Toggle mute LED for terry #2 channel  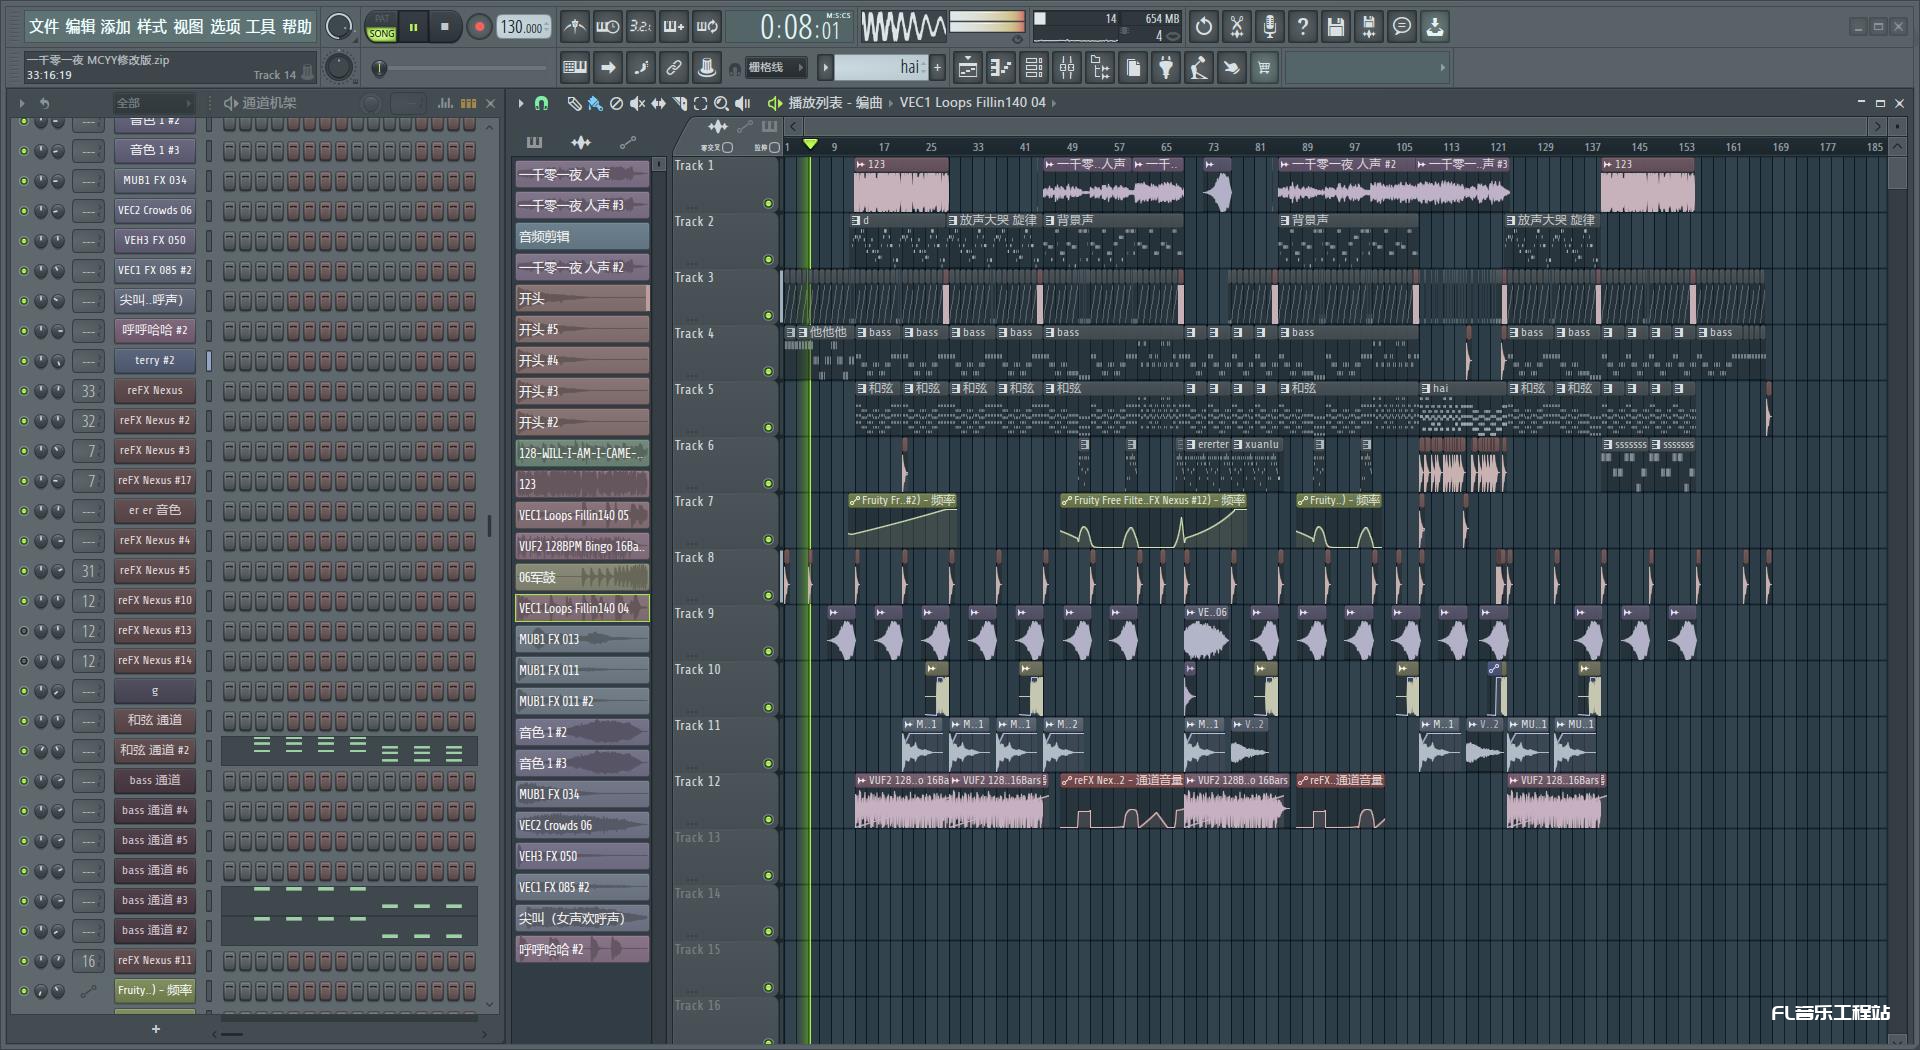[x=24, y=361]
